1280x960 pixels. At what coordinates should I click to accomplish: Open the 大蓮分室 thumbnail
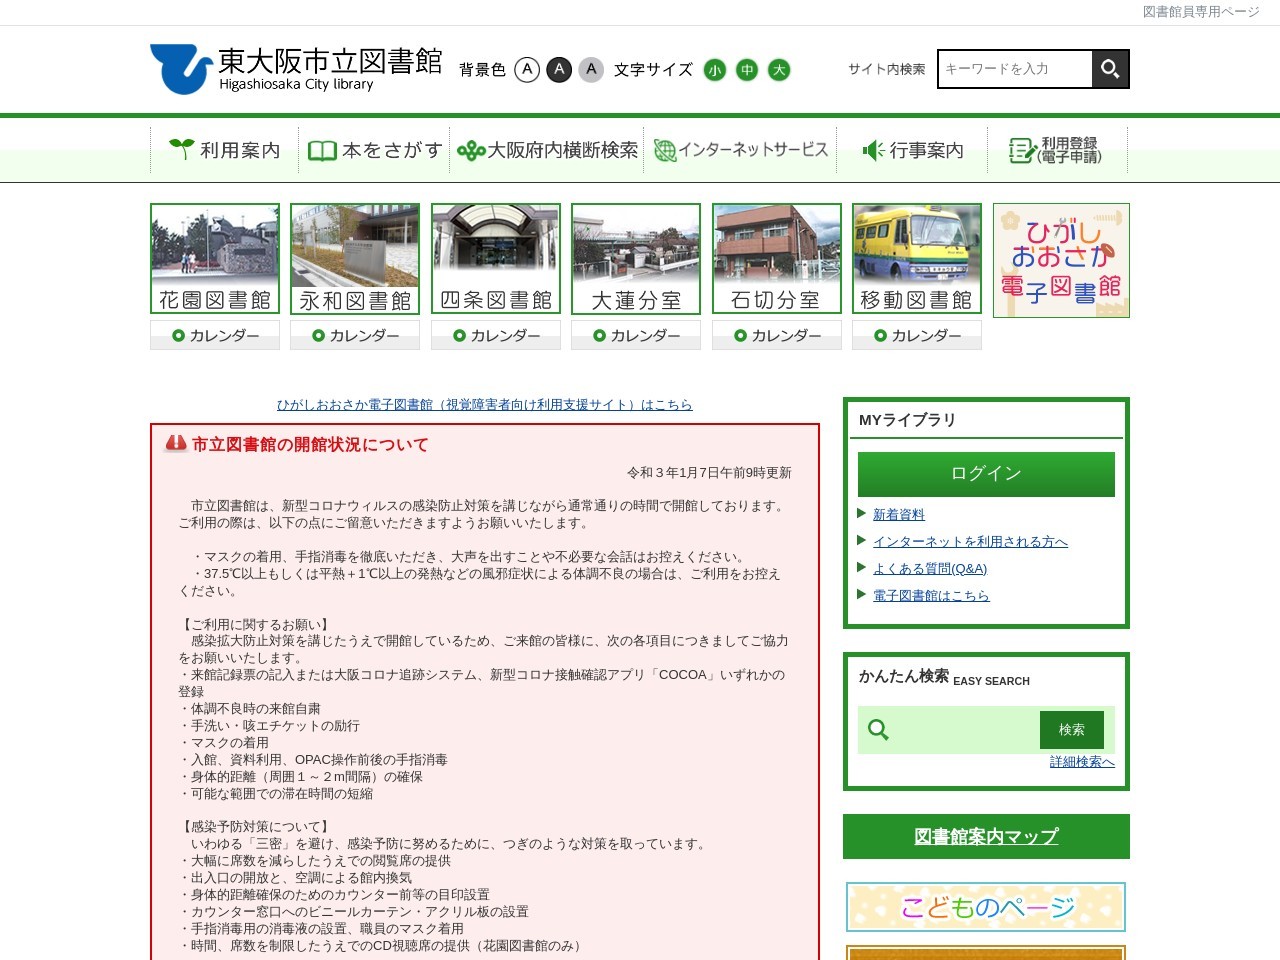pos(636,259)
